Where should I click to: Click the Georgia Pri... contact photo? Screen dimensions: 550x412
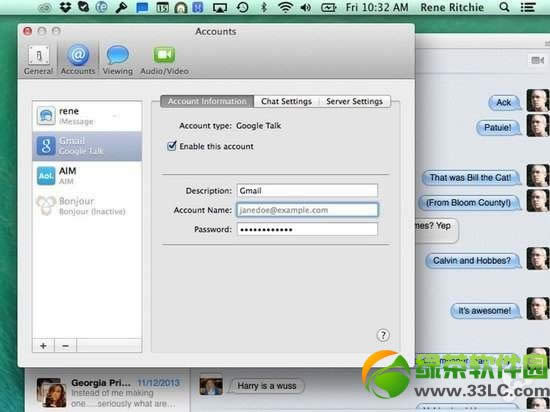pyautogui.click(x=51, y=392)
